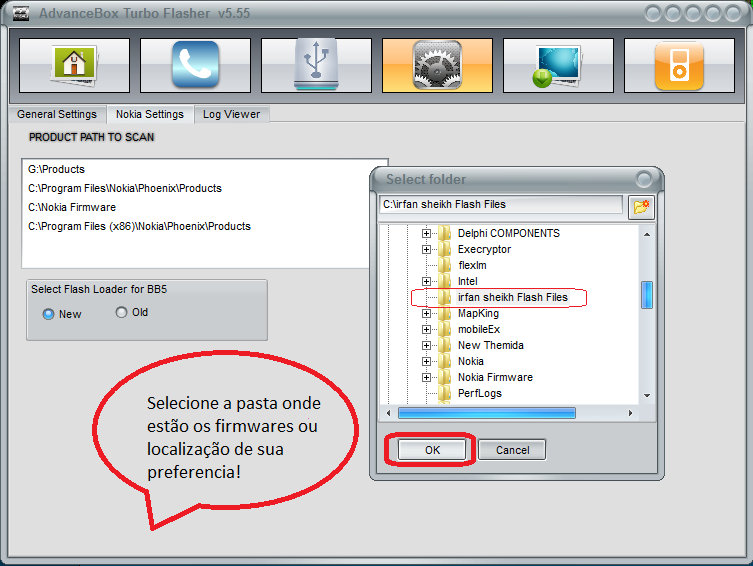
Task: Open the Home section icon
Action: coord(74,65)
